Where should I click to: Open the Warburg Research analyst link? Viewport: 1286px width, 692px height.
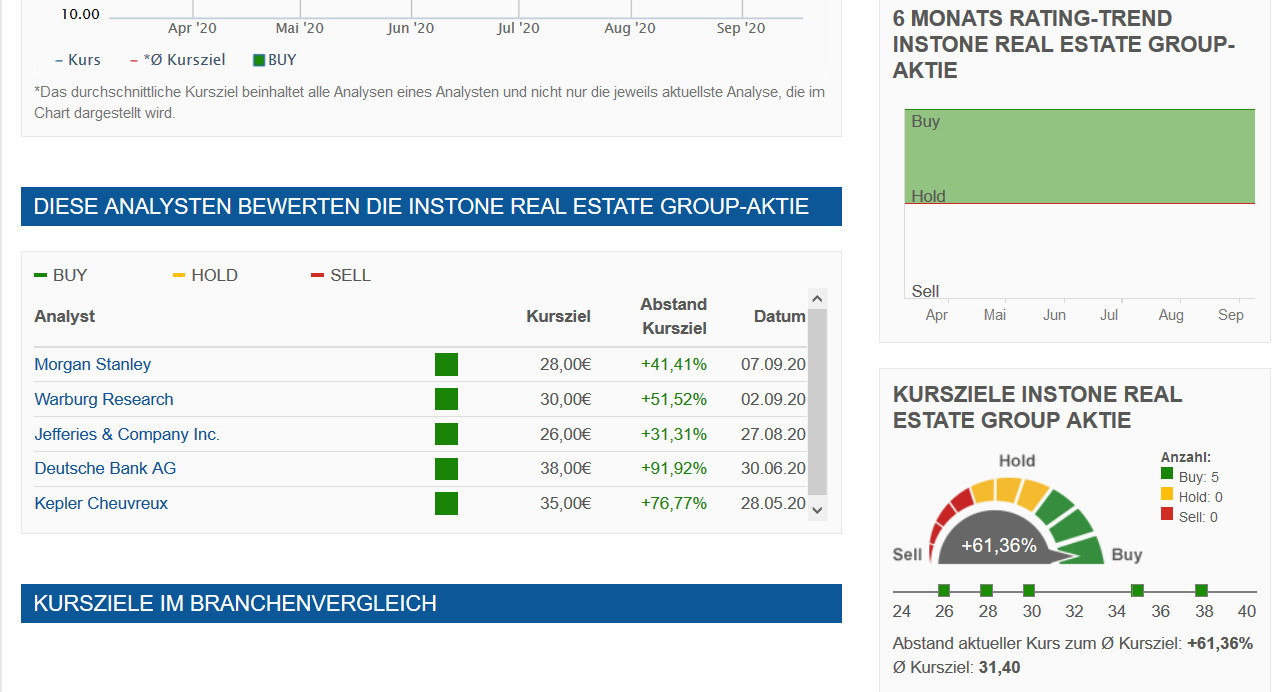[104, 399]
